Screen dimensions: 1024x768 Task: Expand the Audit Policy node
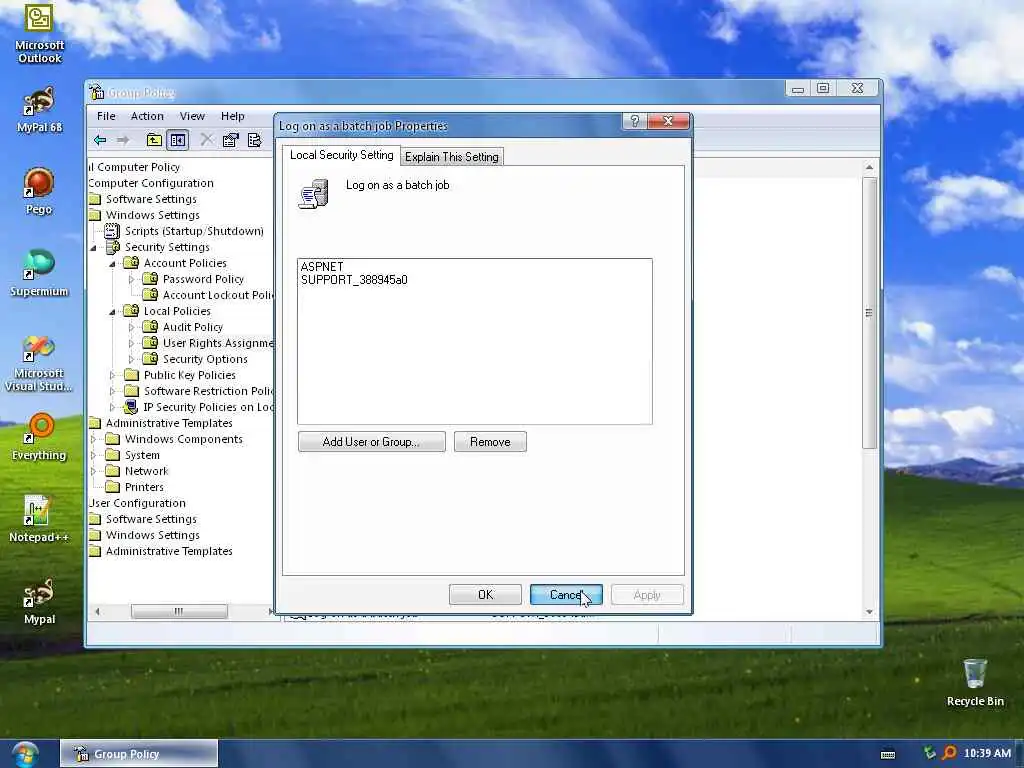[131, 327]
